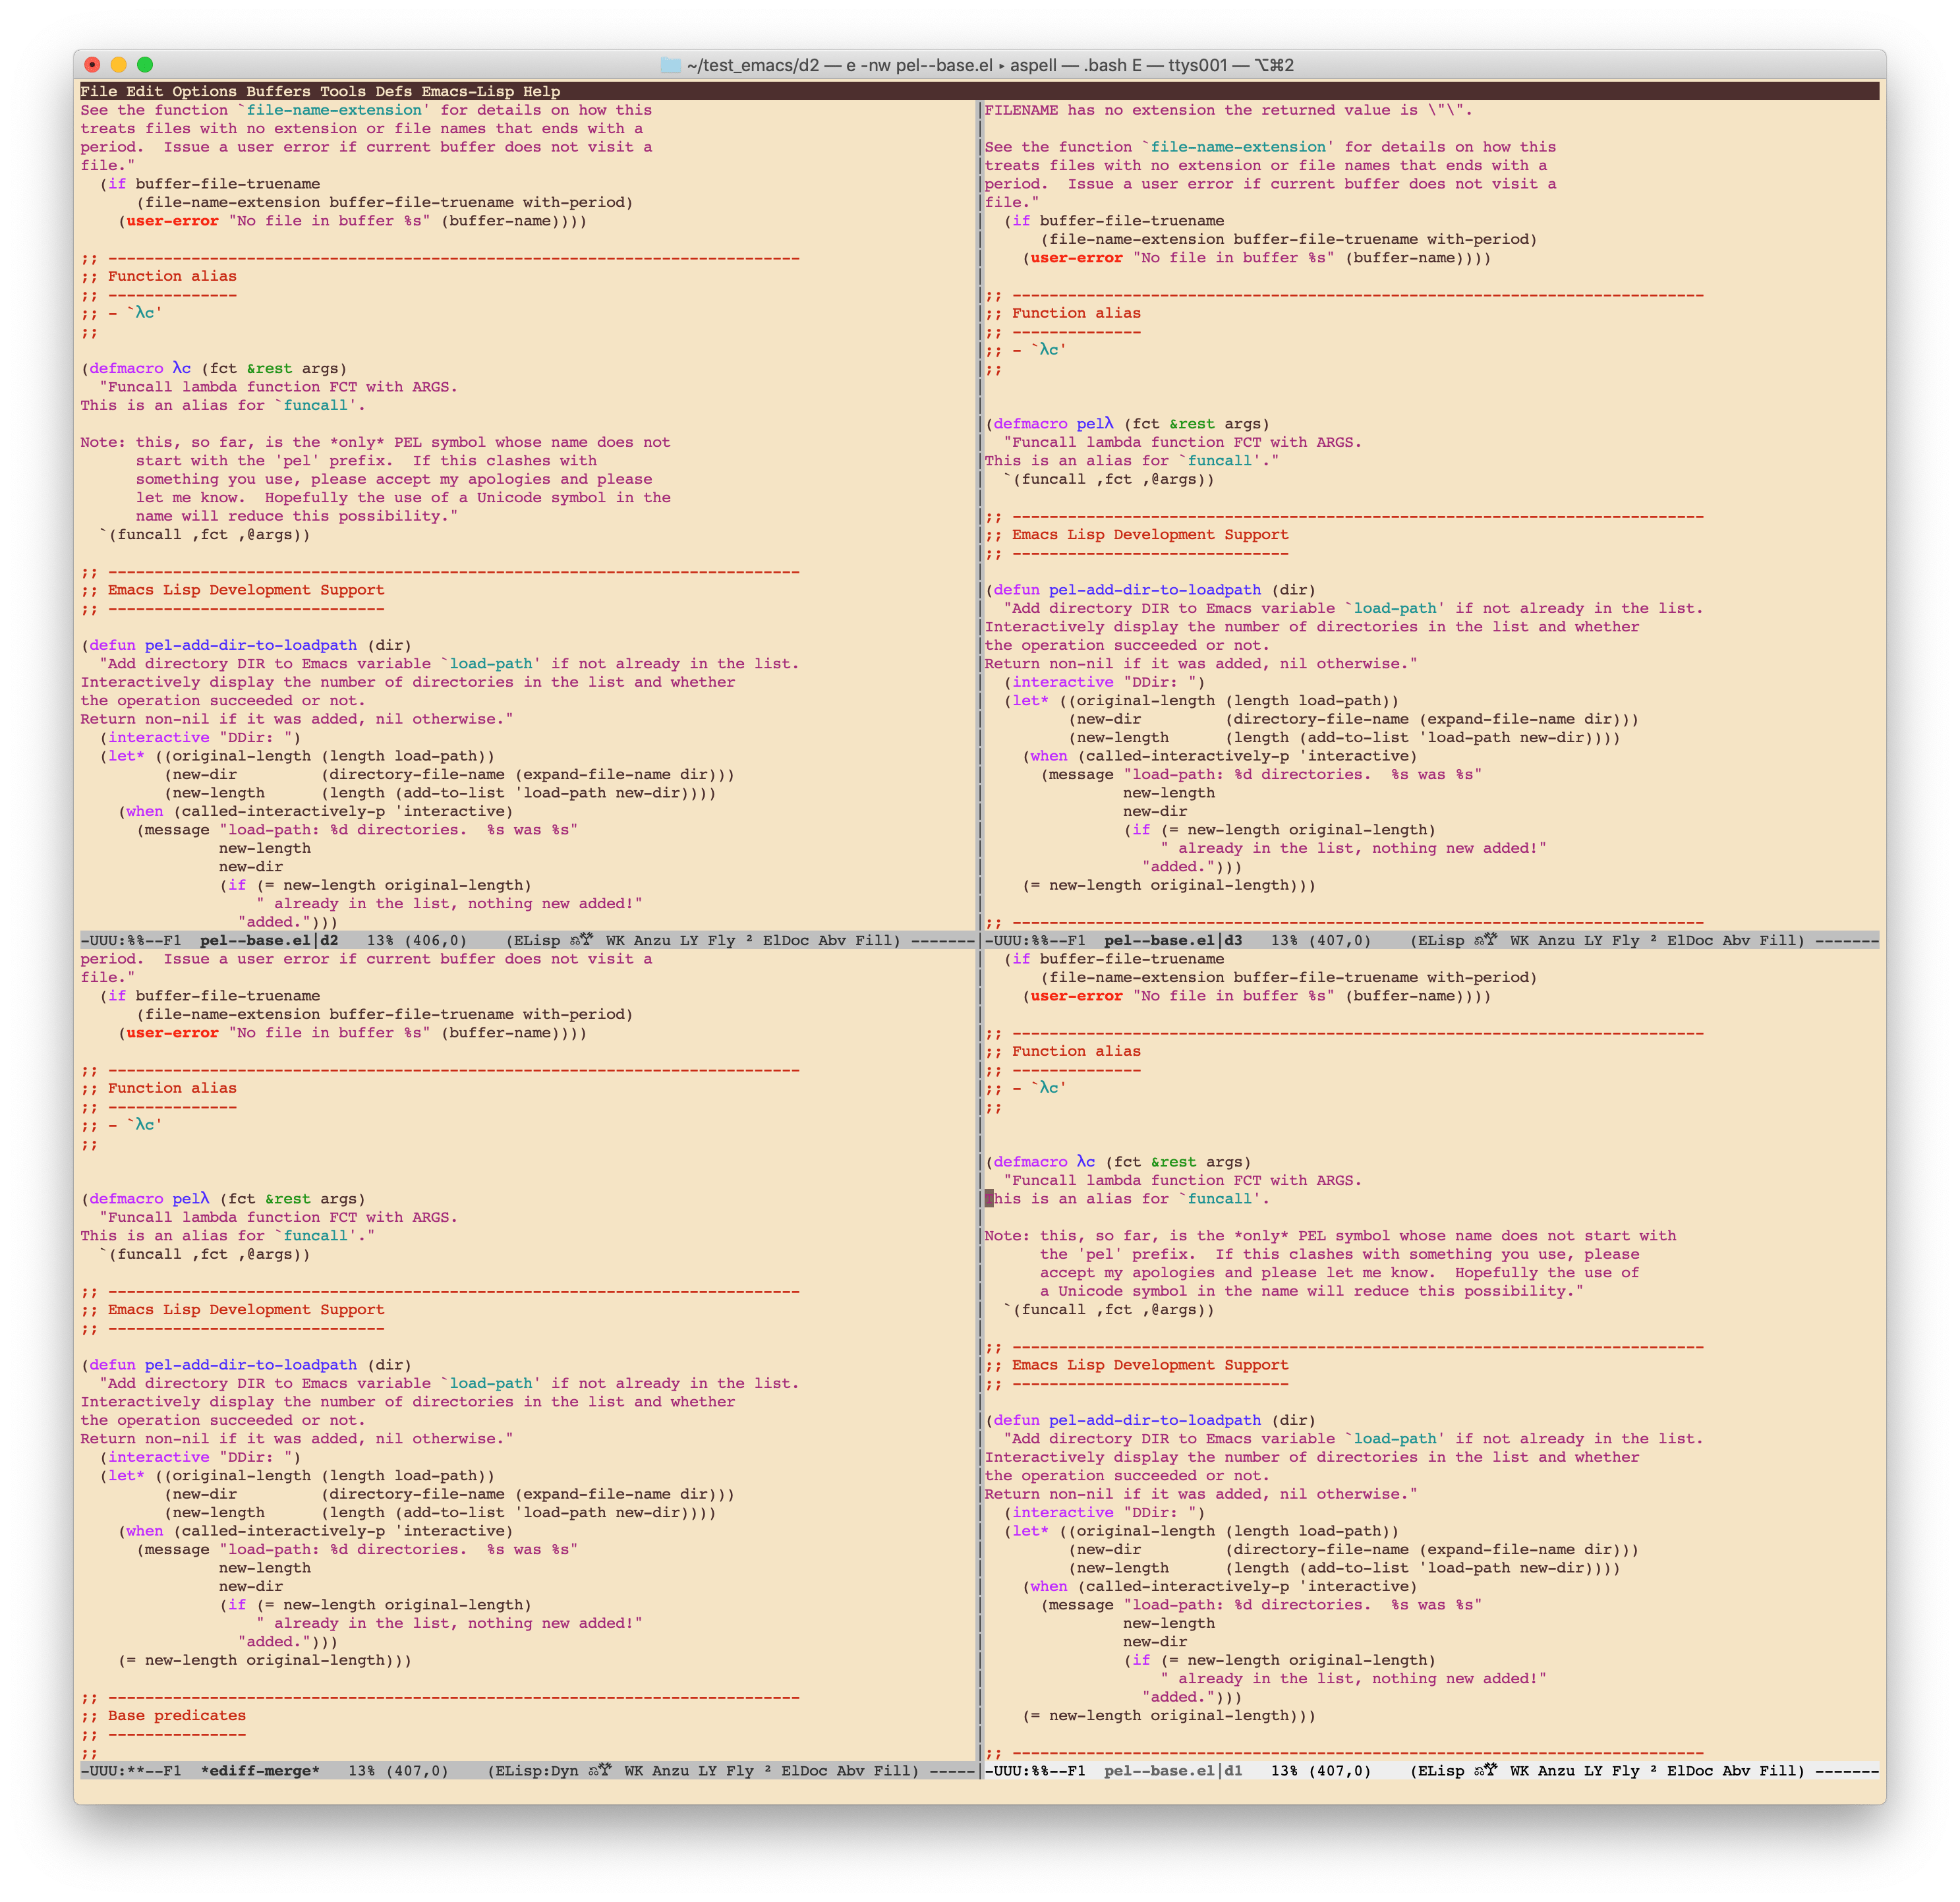Open the Edit menu
Viewport: 1960px width, 1902px height.
point(145,91)
